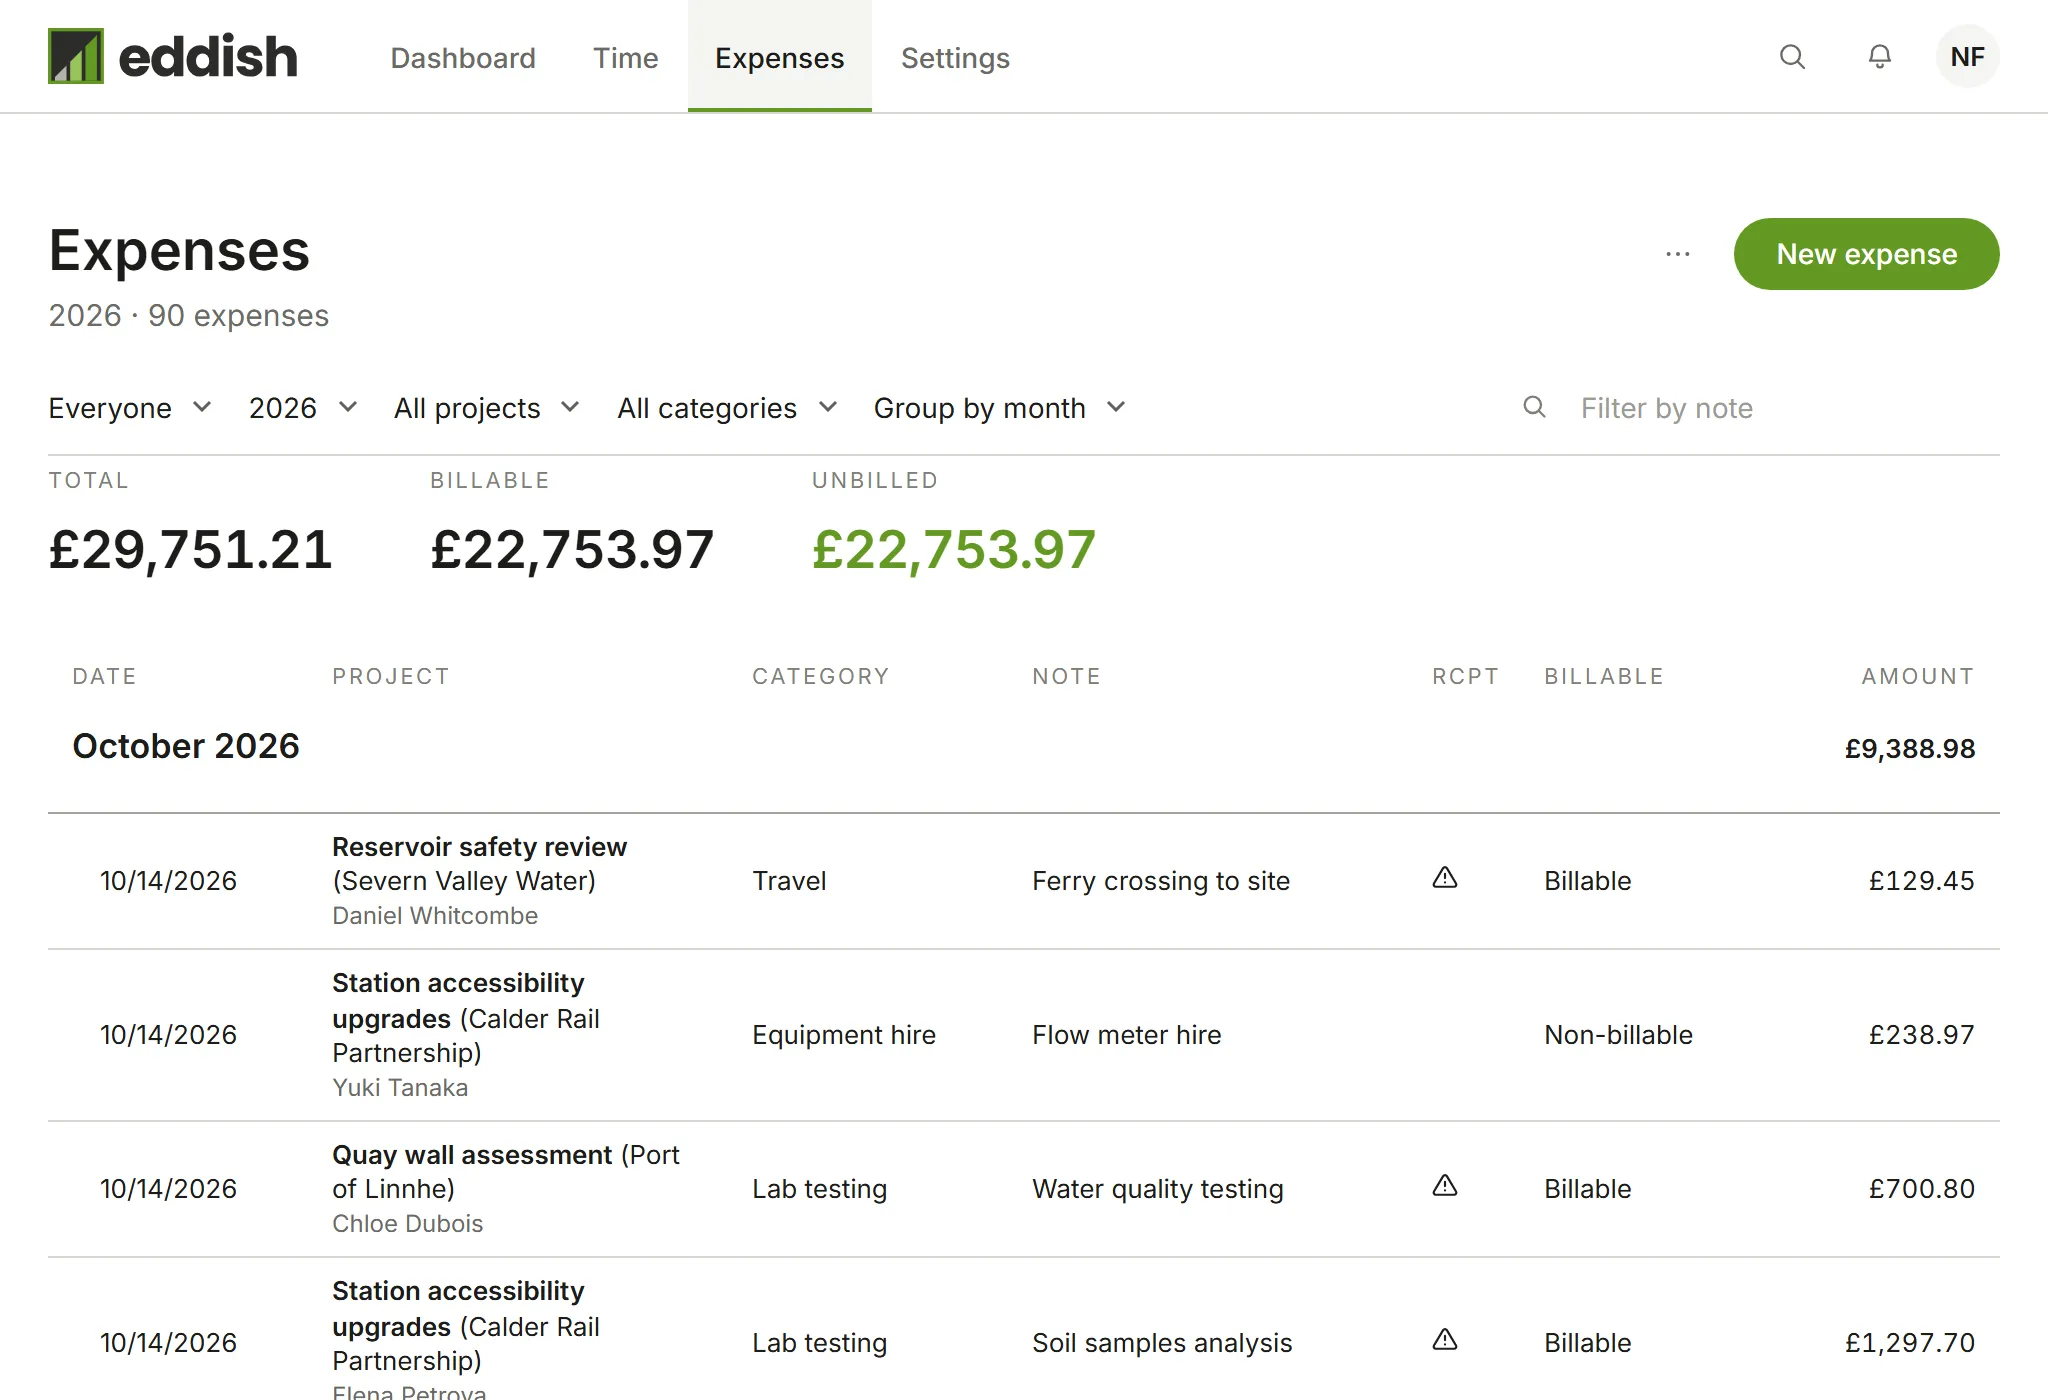This screenshot has width=2048, height=1400.
Task: Open the Quay wall assessment expense row
Action: [x=1024, y=1189]
